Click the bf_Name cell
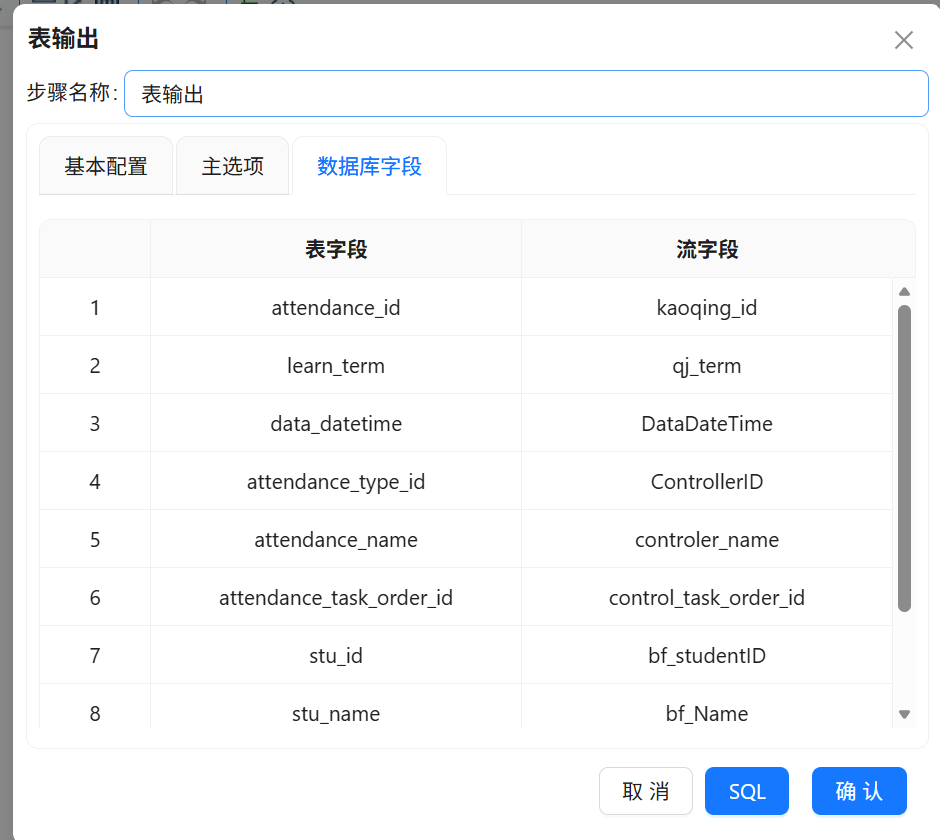940x840 pixels. click(x=707, y=706)
